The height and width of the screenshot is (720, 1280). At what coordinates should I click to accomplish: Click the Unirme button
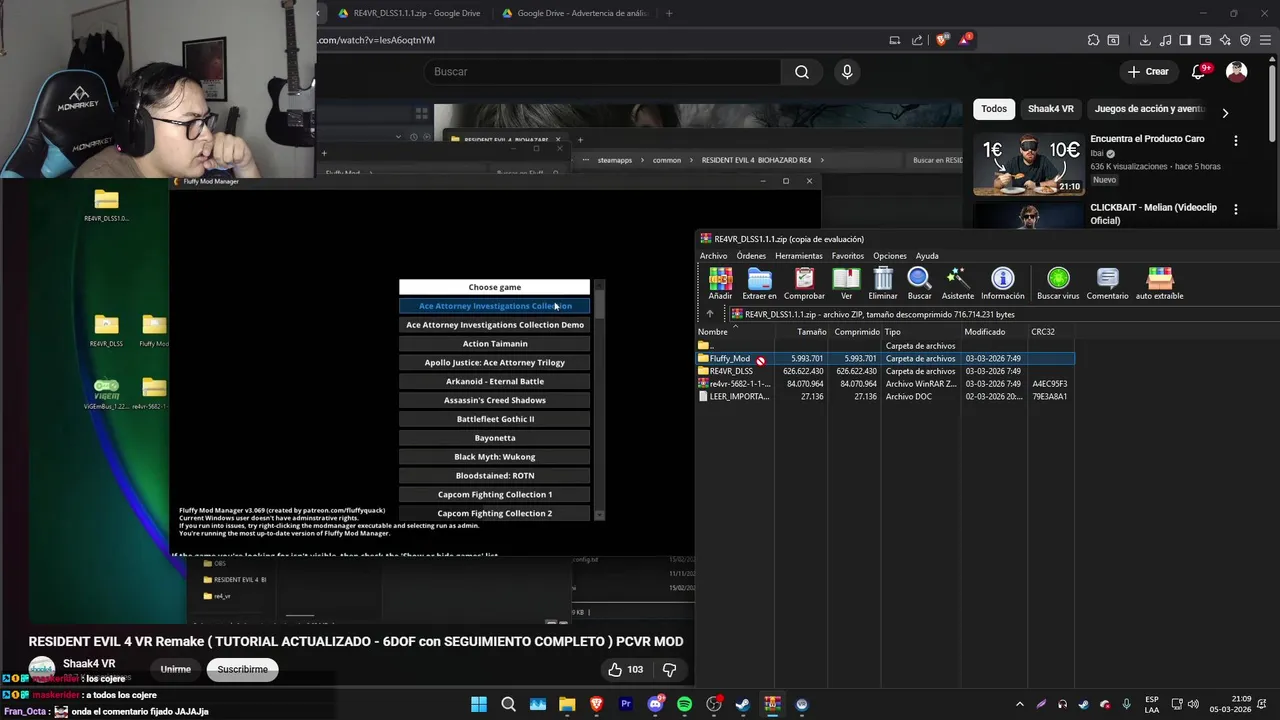tap(176, 670)
